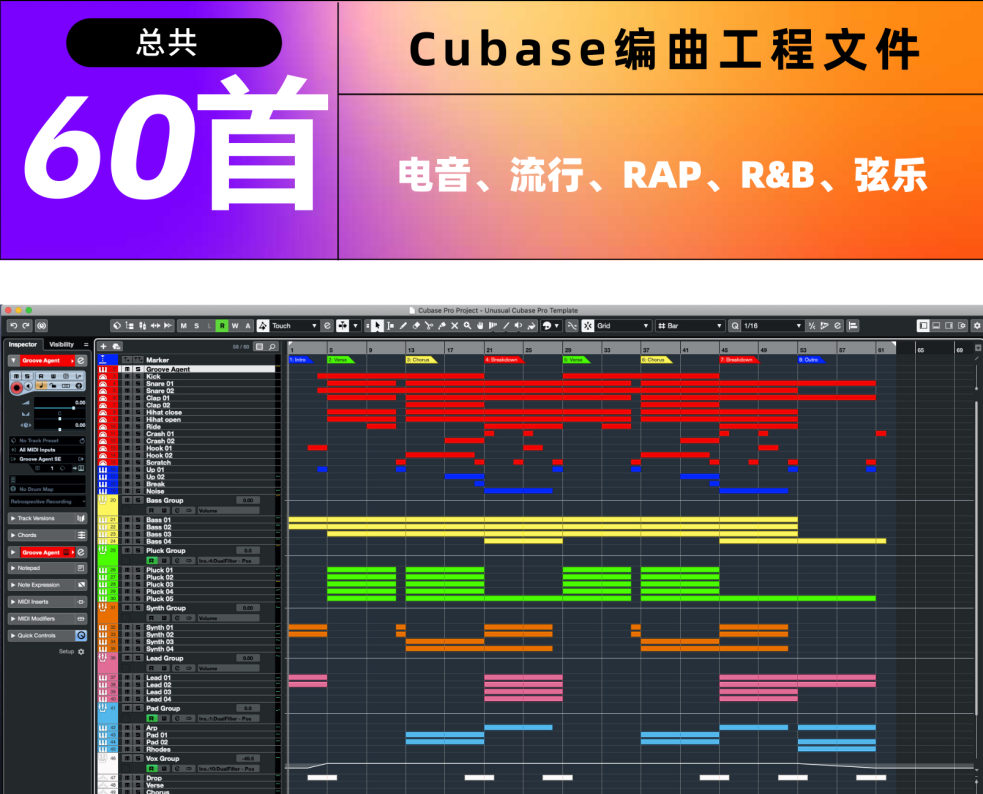Select the Mute X tool
The image size is (983, 794).
coord(455,326)
